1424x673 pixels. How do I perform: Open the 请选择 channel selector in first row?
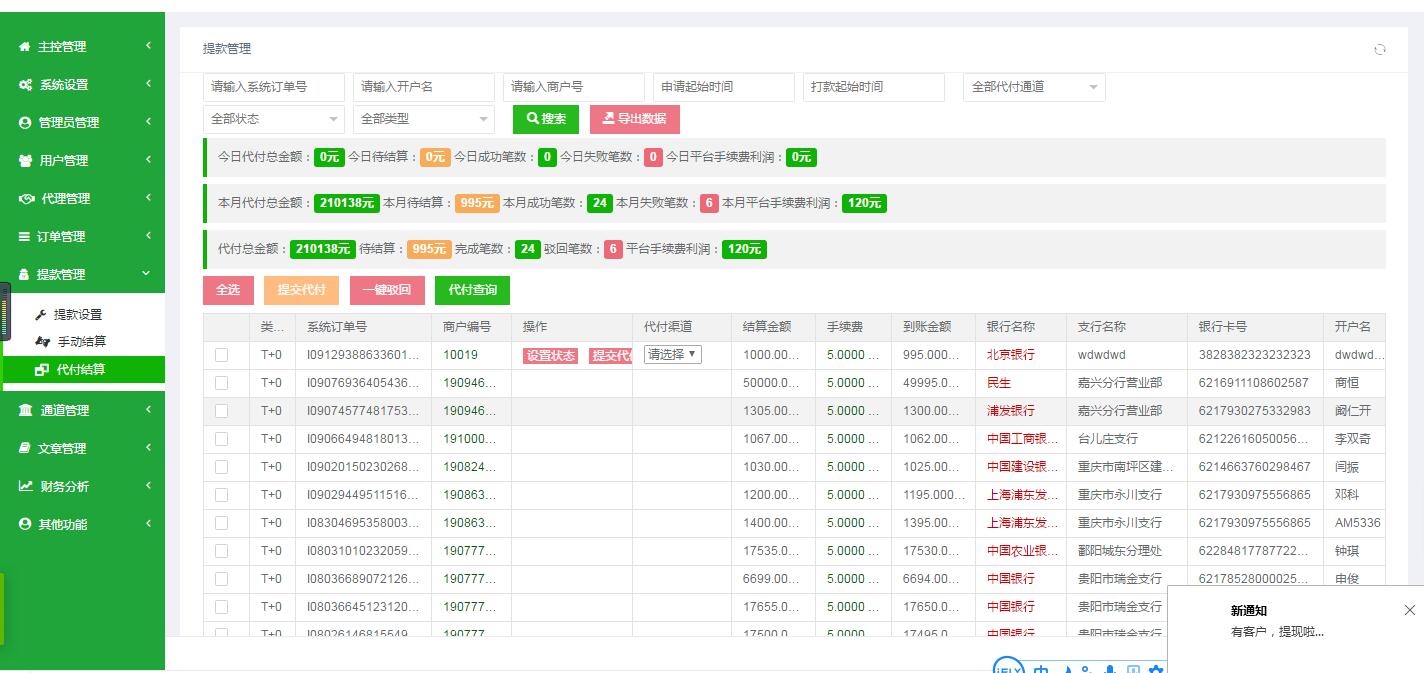673,354
